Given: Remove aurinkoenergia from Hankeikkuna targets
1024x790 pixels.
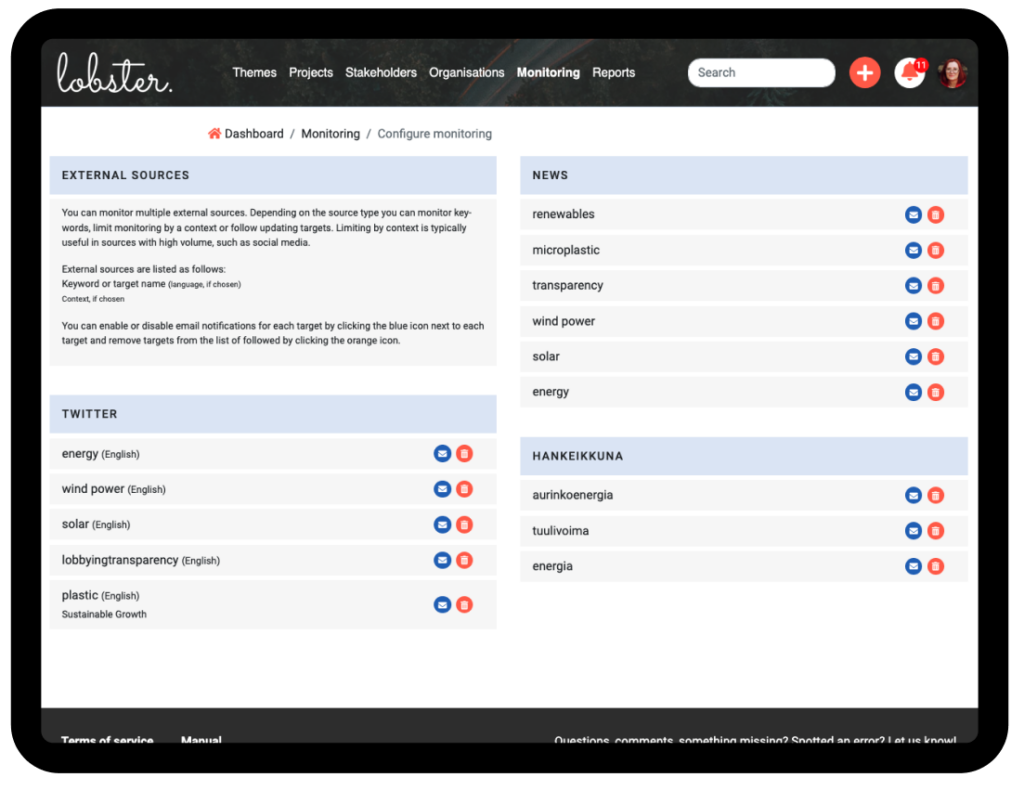Looking at the screenshot, I should (x=935, y=496).
